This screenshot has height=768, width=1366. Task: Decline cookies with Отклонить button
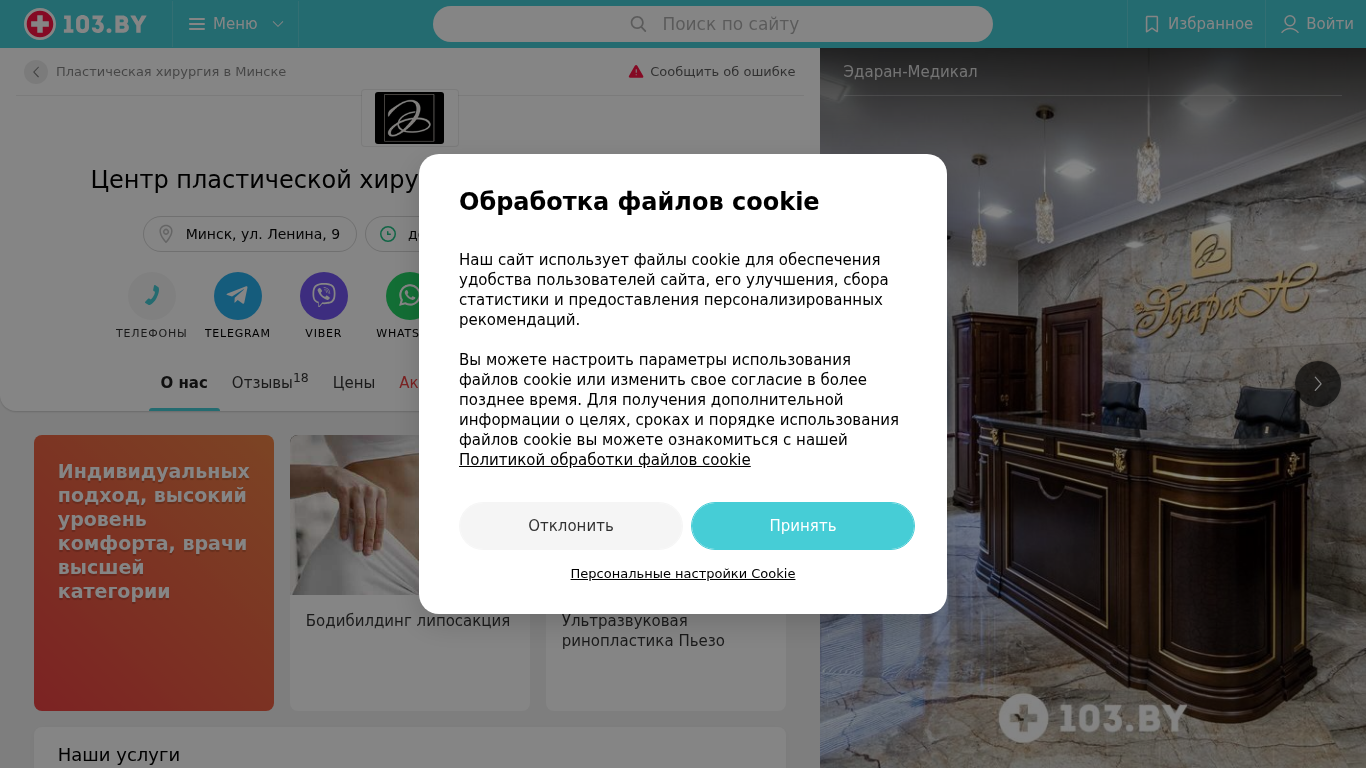(x=571, y=526)
